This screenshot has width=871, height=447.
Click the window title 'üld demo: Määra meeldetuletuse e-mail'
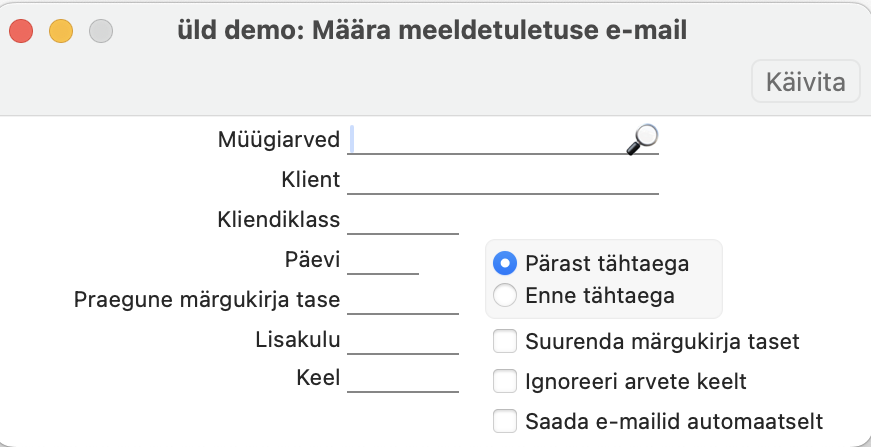point(431,31)
